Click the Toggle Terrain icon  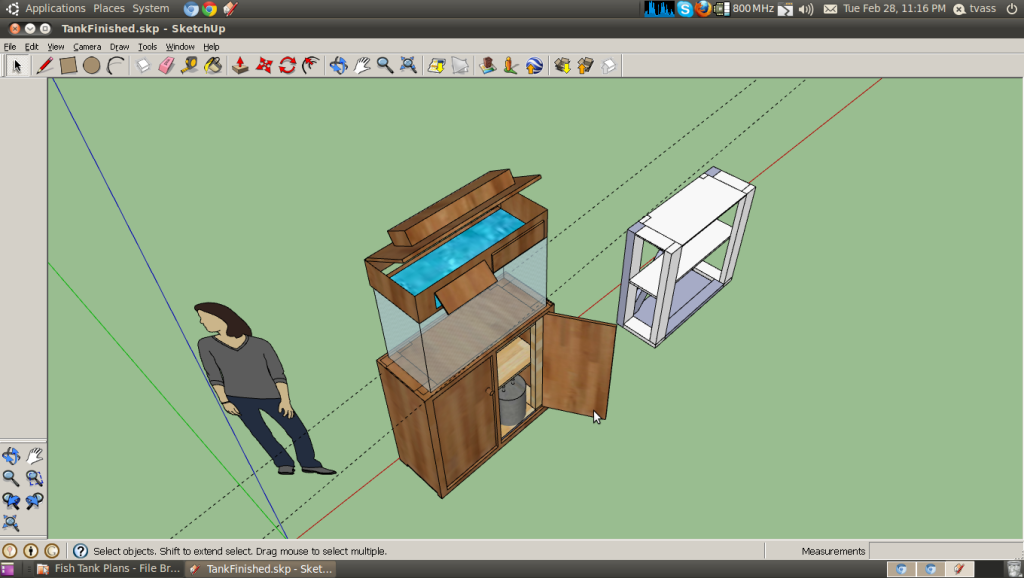tap(460, 65)
